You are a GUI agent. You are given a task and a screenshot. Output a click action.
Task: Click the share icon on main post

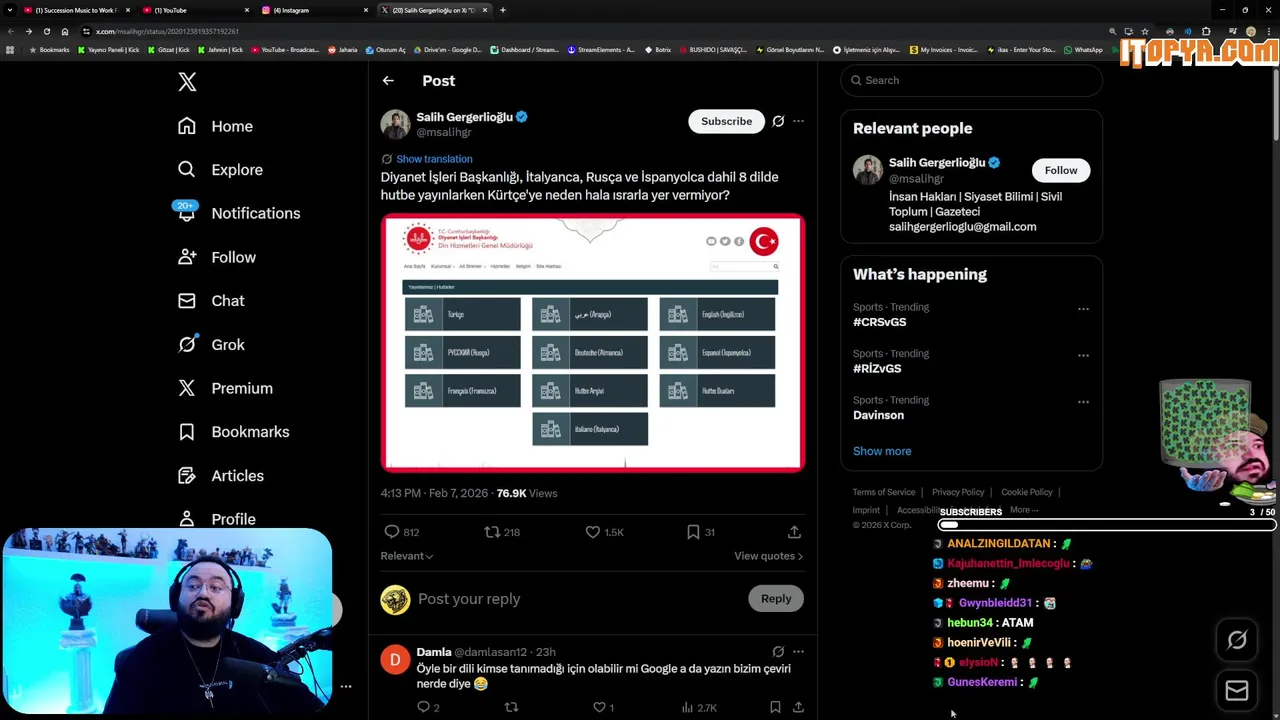click(794, 532)
